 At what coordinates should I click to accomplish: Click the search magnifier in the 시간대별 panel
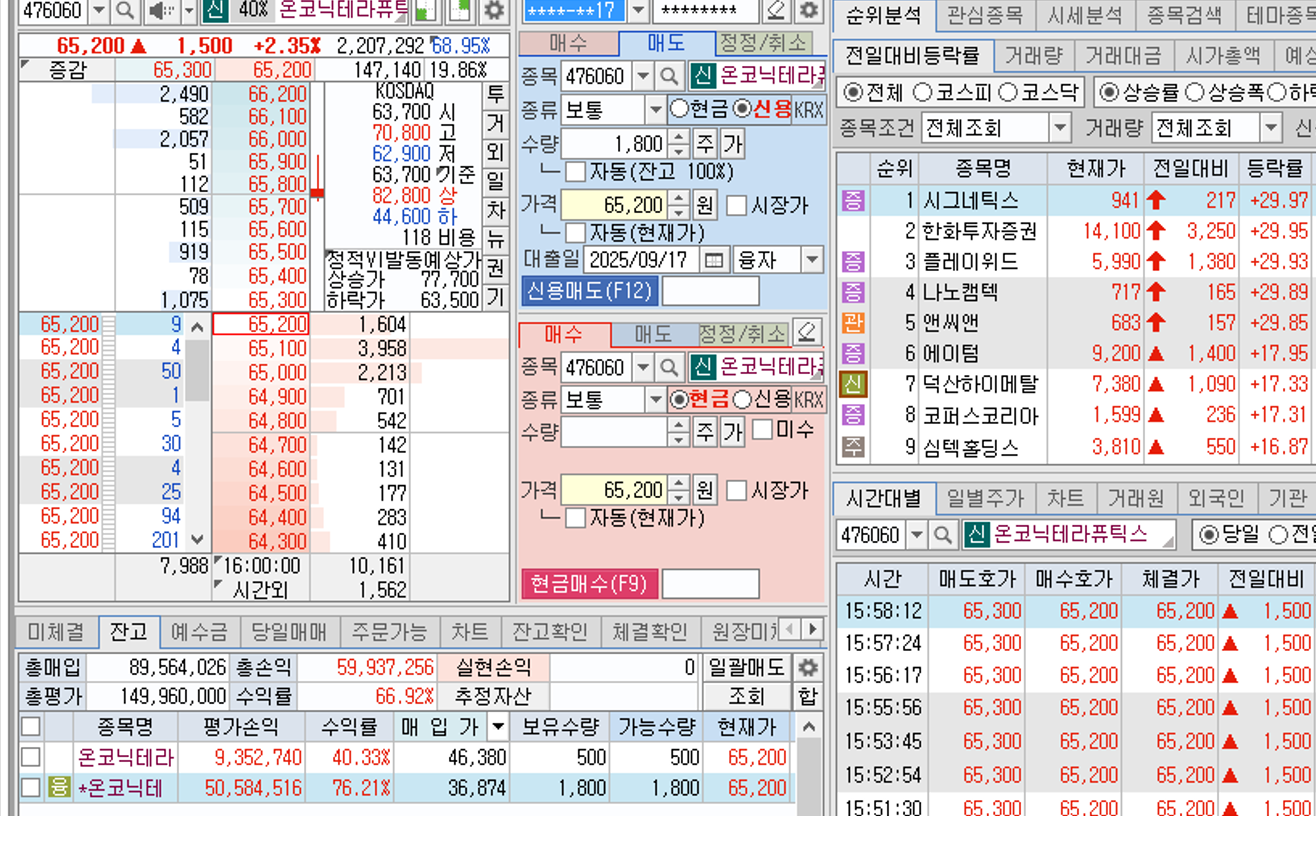(x=942, y=535)
